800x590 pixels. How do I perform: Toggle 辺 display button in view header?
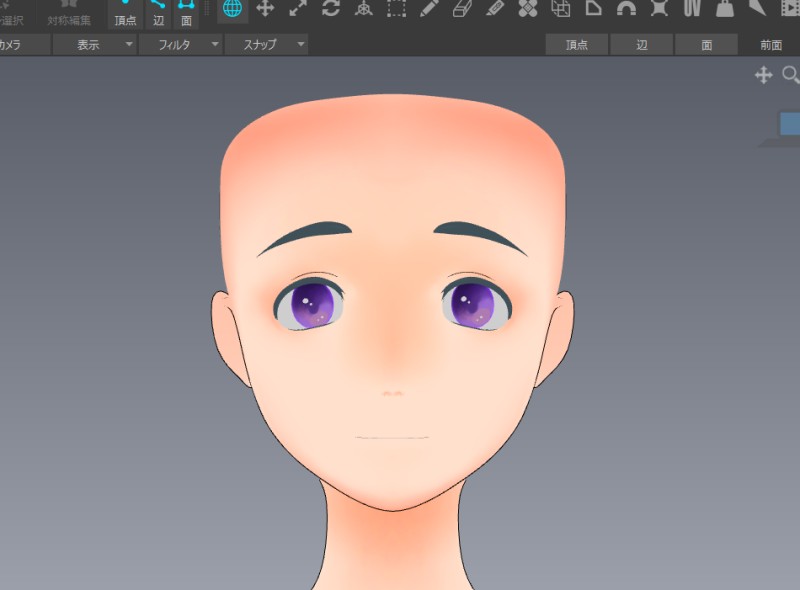(641, 45)
